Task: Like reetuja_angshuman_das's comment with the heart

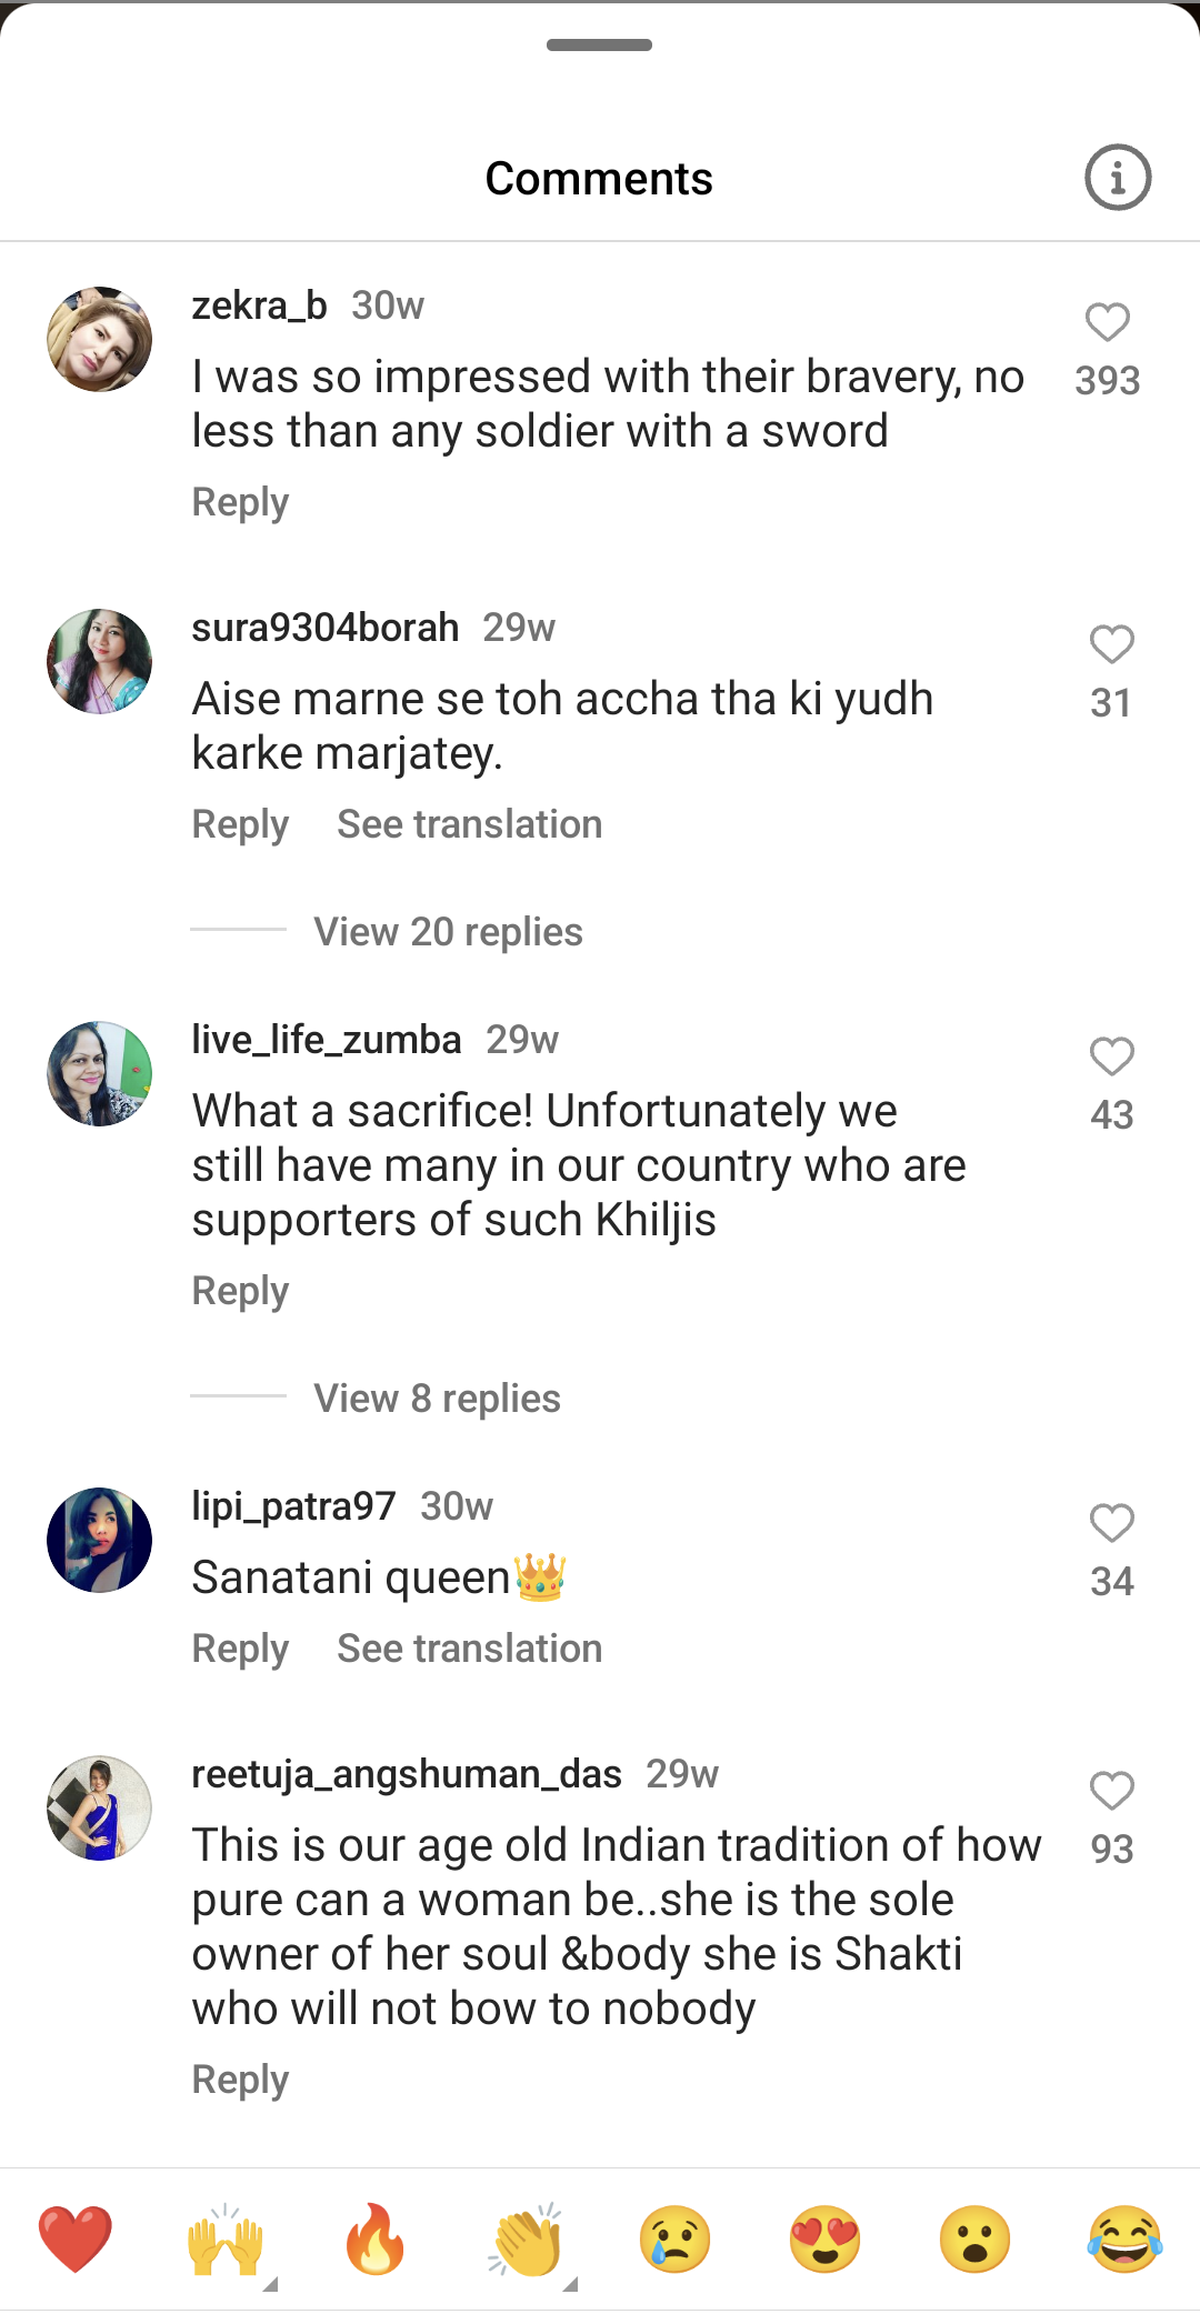Action: click(x=1111, y=1791)
